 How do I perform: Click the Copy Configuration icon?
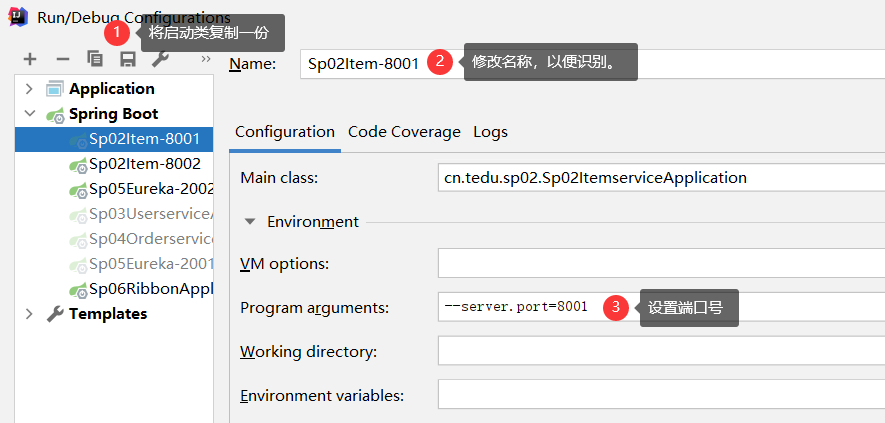point(95,60)
